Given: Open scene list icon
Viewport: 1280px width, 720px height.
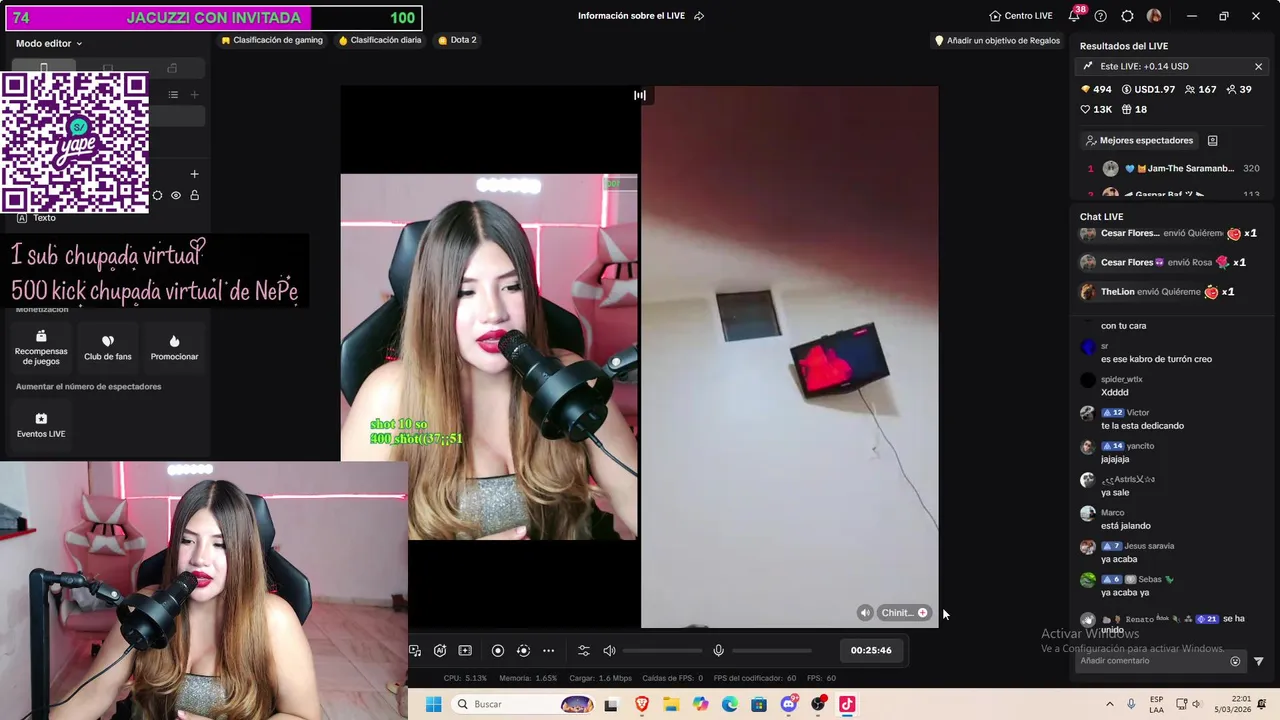Looking at the screenshot, I should click(173, 95).
